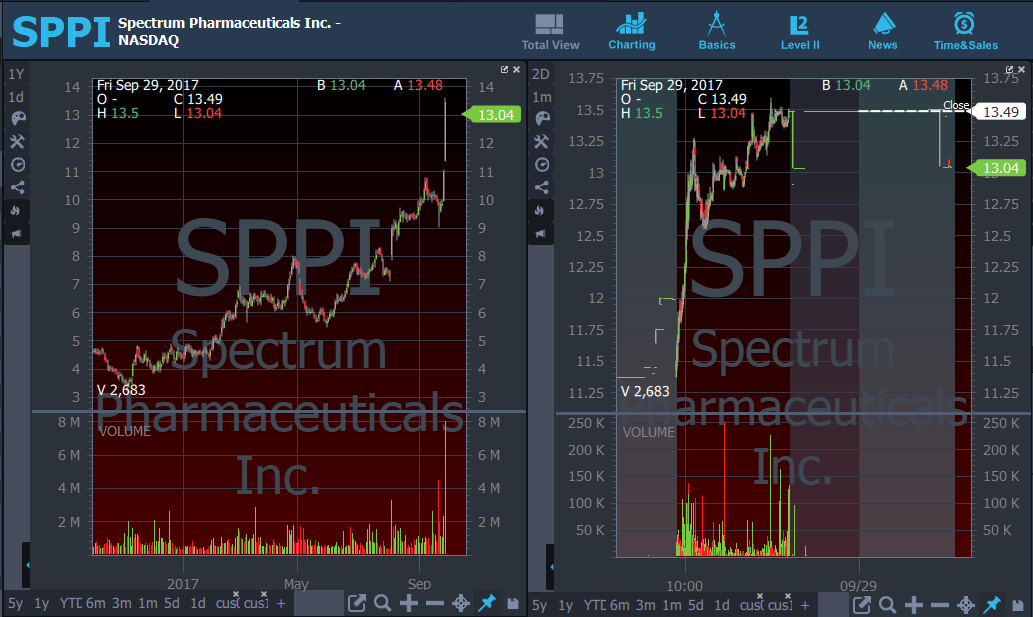Open the Charting window
The width and height of the screenshot is (1033, 617).
point(631,31)
